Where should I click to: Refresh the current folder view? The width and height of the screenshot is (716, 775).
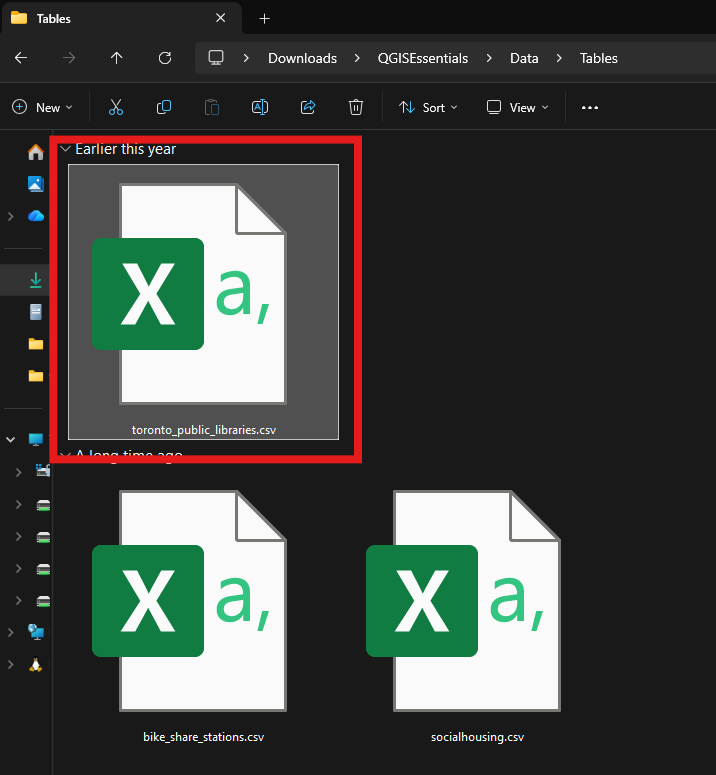pyautogui.click(x=165, y=58)
